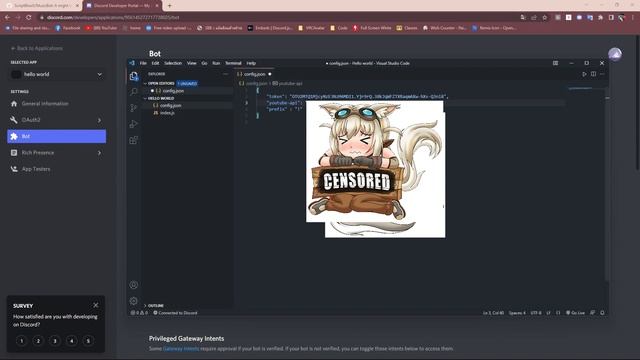Open the browser extensions puzzle icon

pos(600,18)
